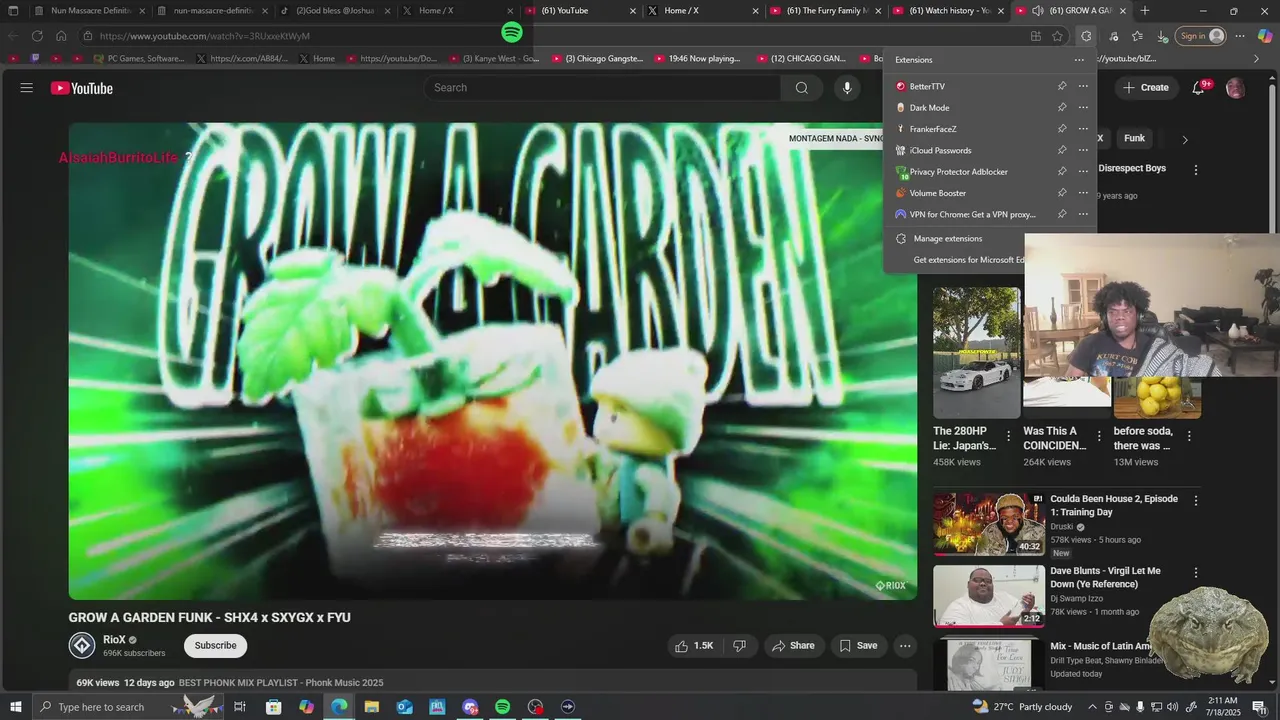The image size is (1280, 720).
Task: Click the Share button
Action: click(x=793, y=646)
